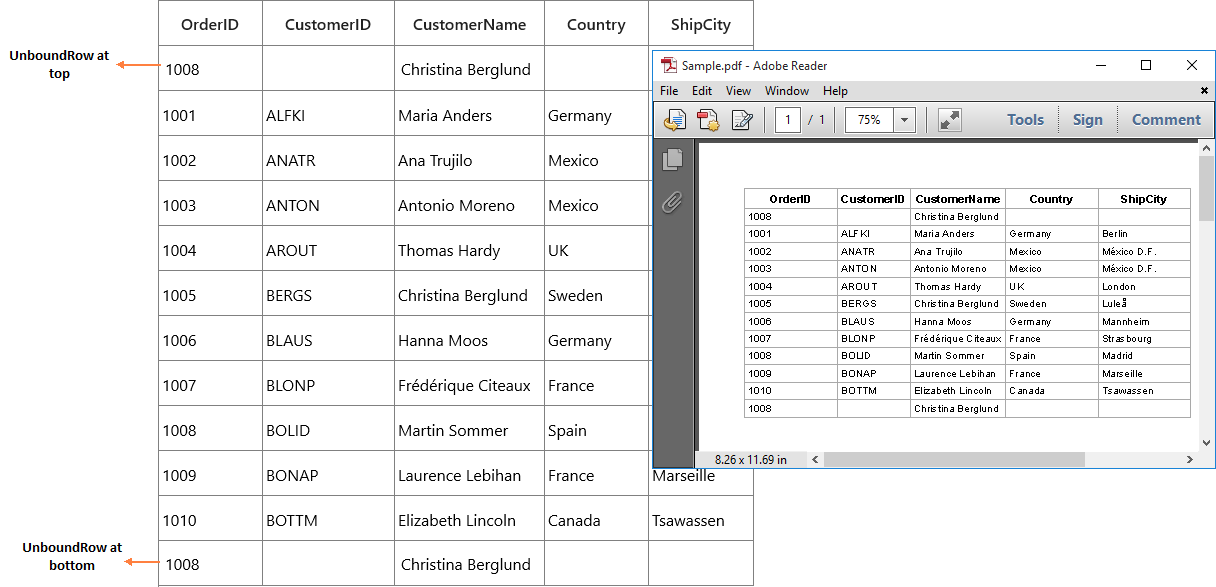Select grid cell Sweden
Image resolution: width=1216 pixels, height=587 pixels.
point(596,295)
